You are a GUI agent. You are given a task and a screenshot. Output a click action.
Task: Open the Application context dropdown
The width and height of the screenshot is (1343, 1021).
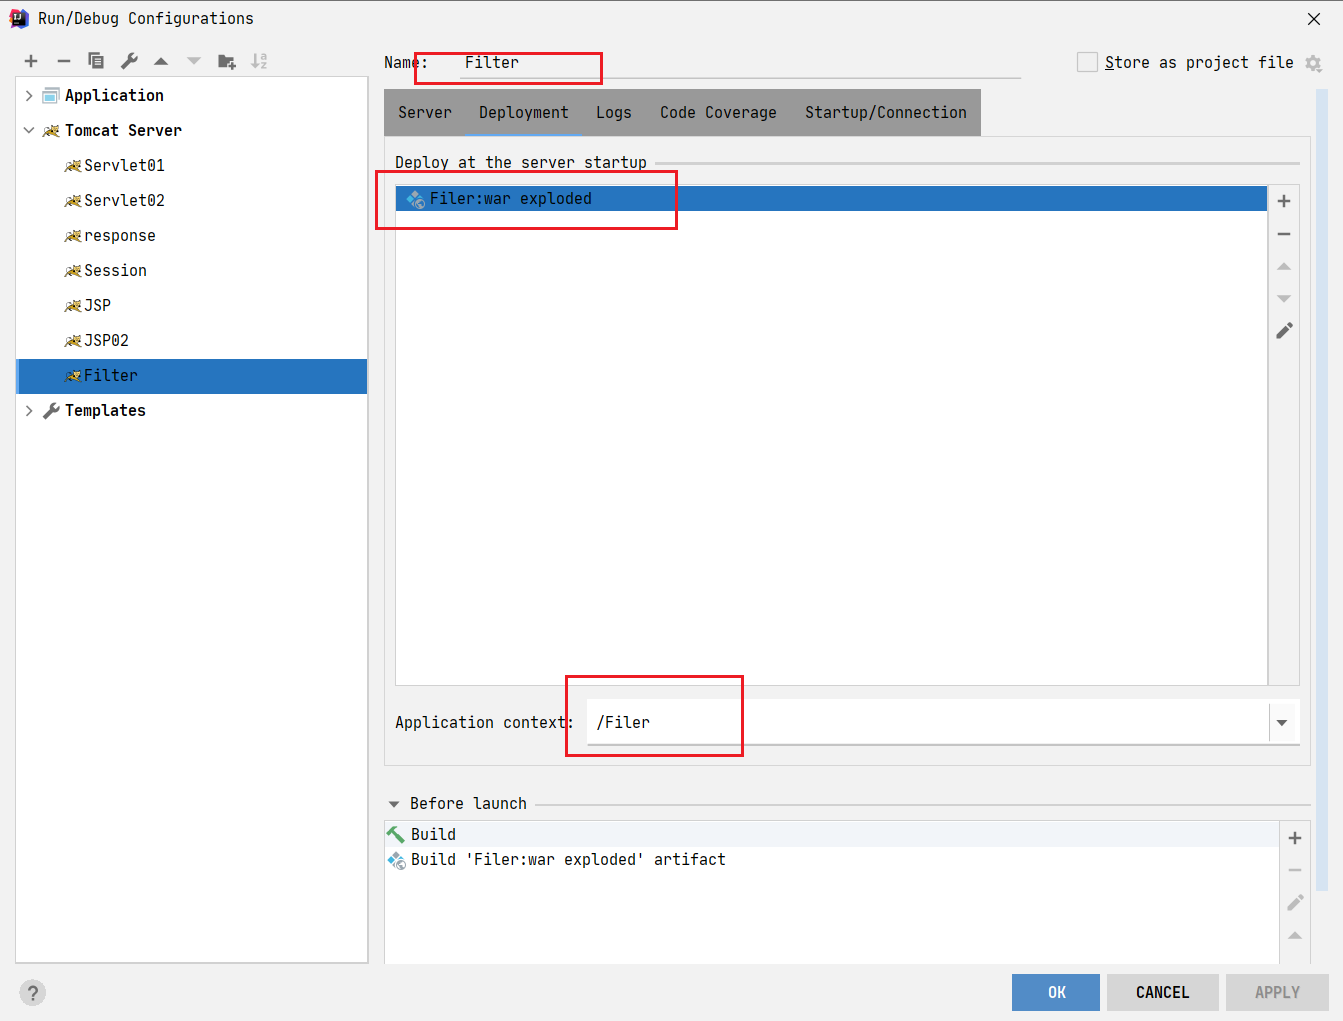point(1282,722)
